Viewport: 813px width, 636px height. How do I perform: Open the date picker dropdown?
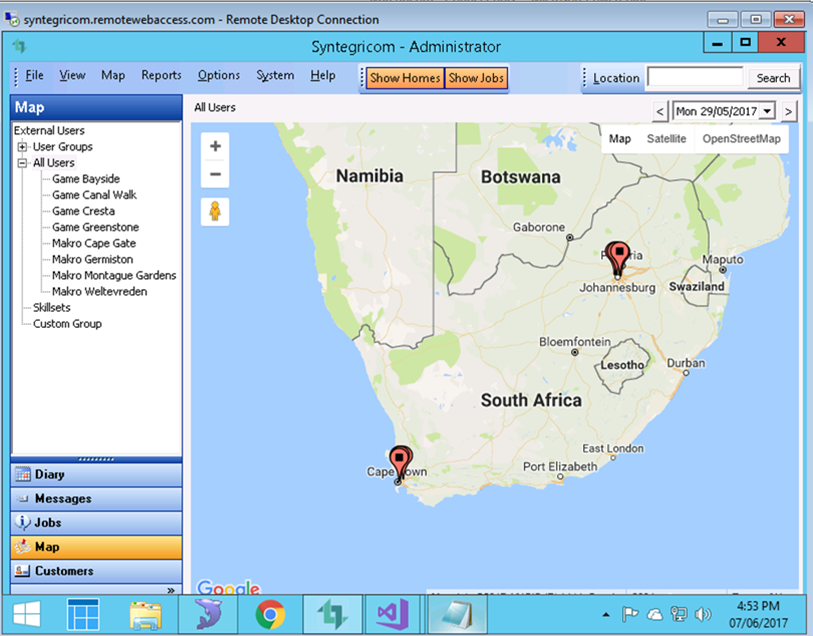coord(767,111)
